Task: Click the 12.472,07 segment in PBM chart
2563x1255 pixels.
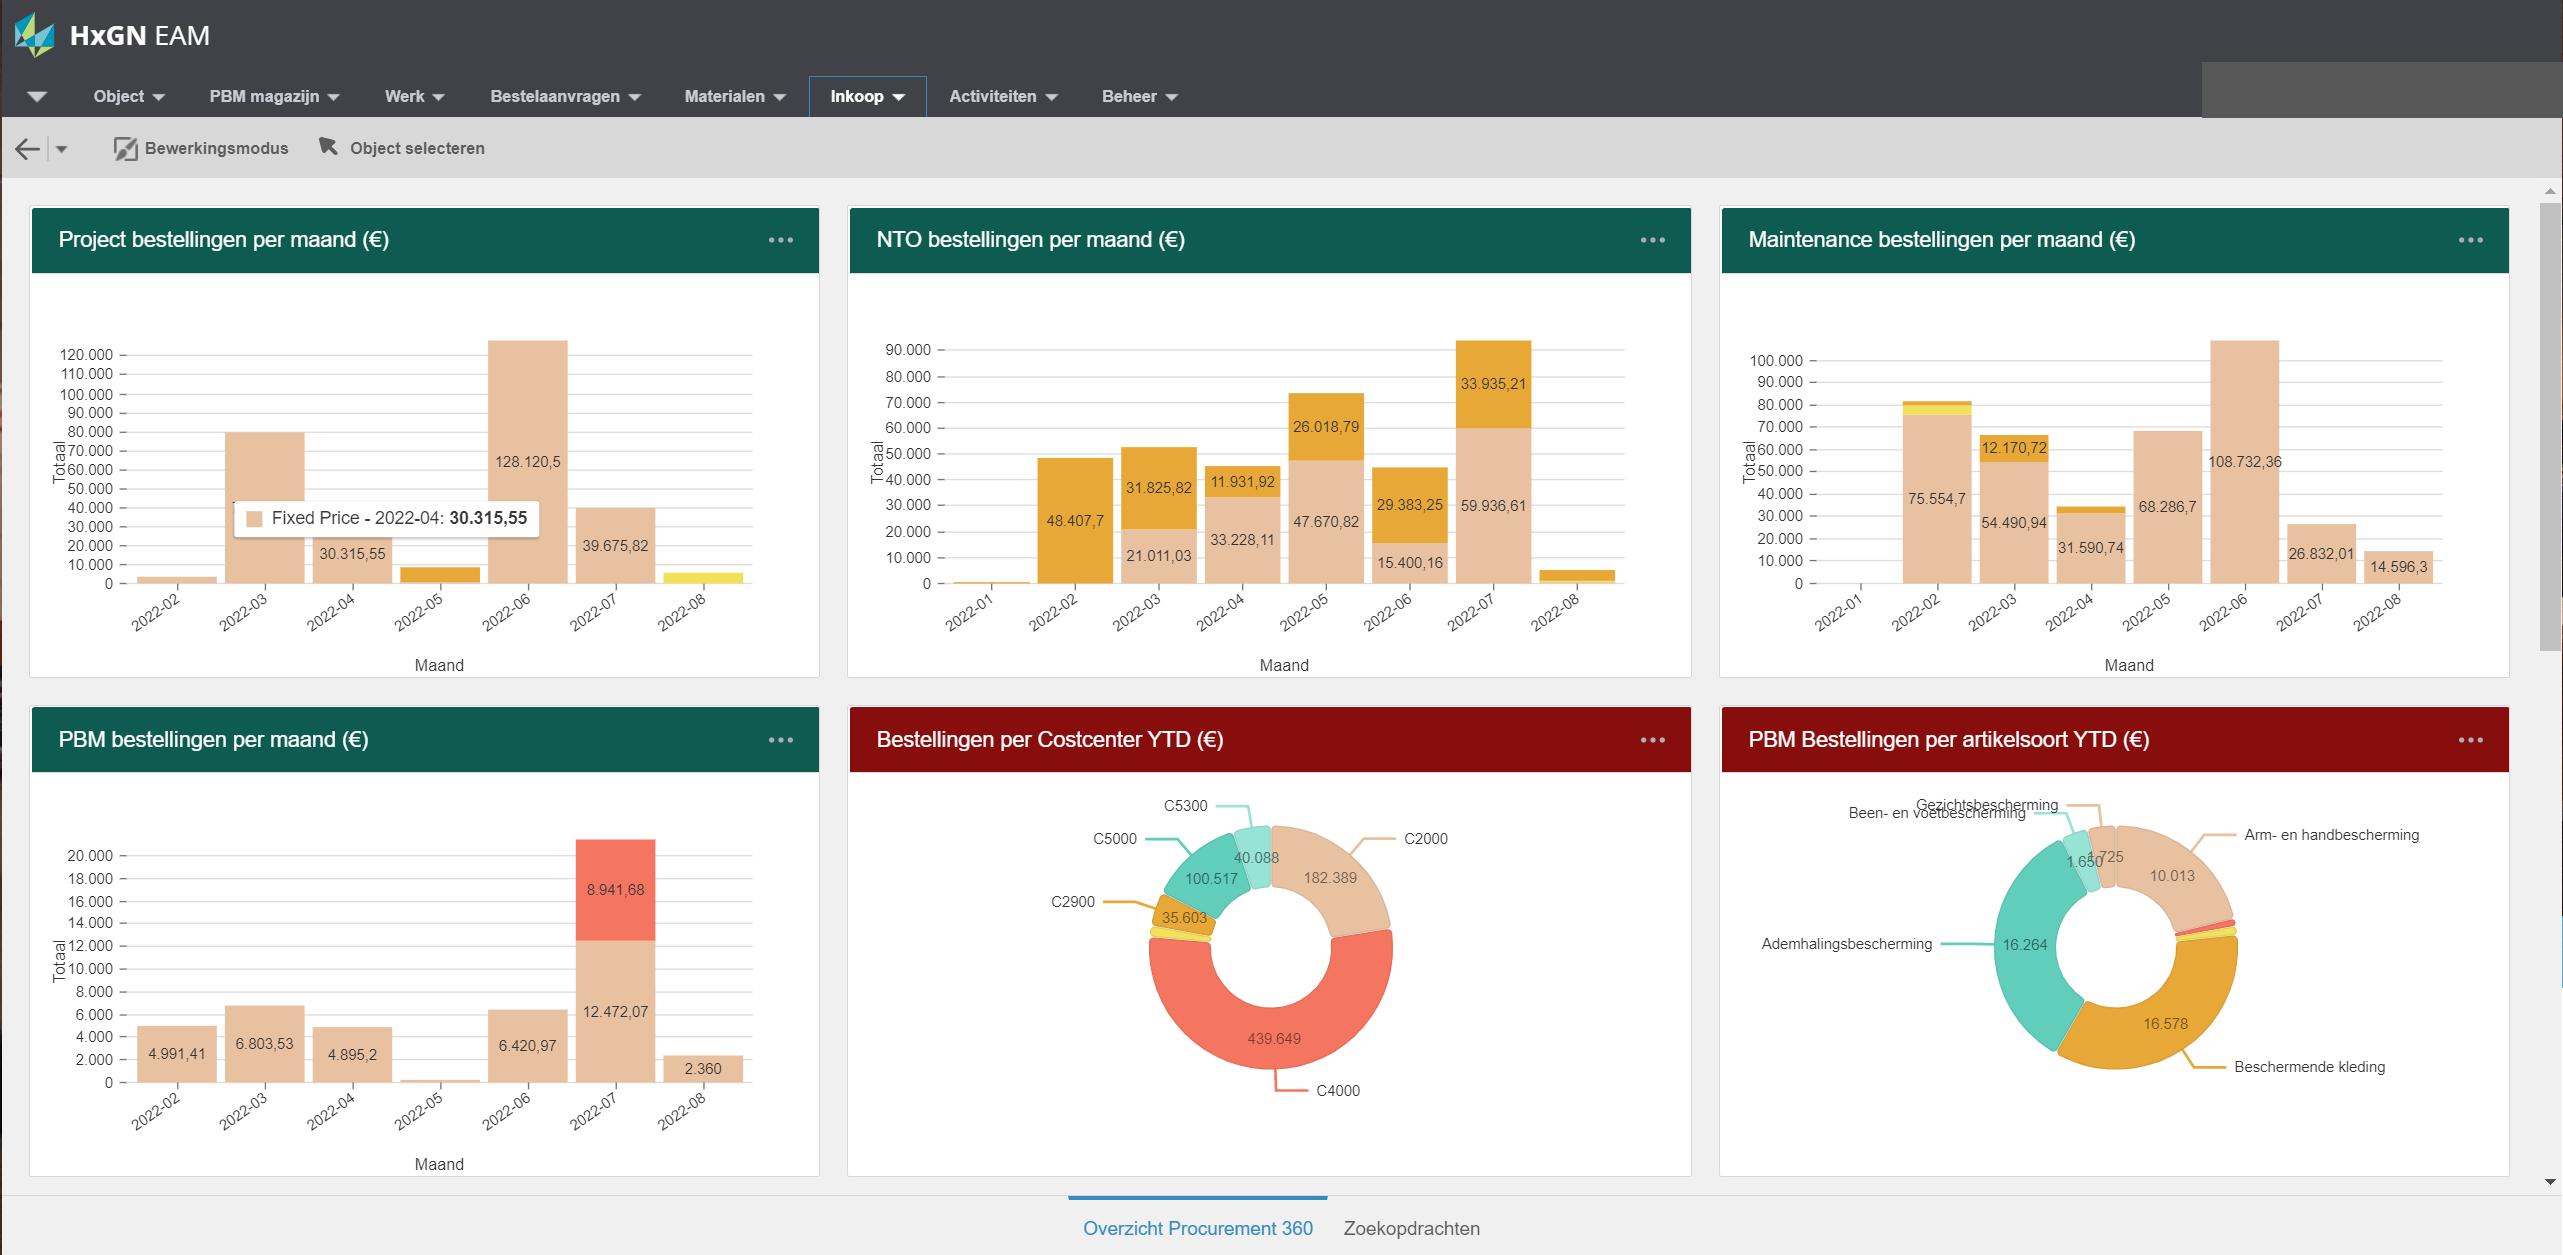Action: (615, 1011)
